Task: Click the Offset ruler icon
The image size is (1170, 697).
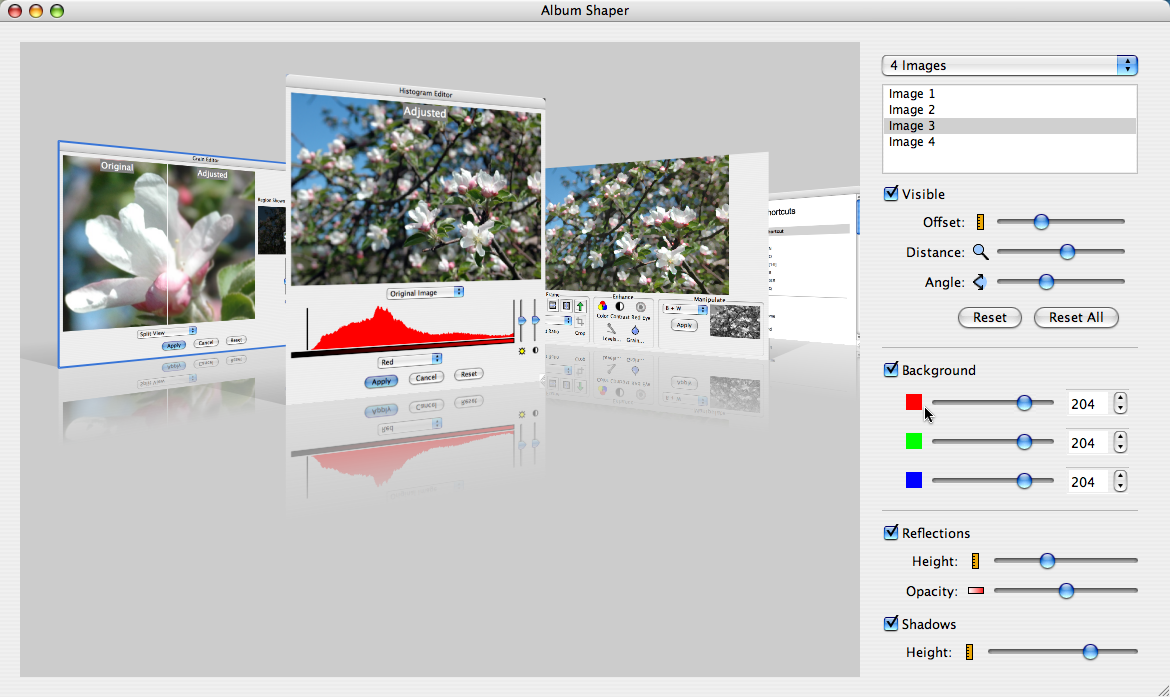Action: click(x=980, y=222)
